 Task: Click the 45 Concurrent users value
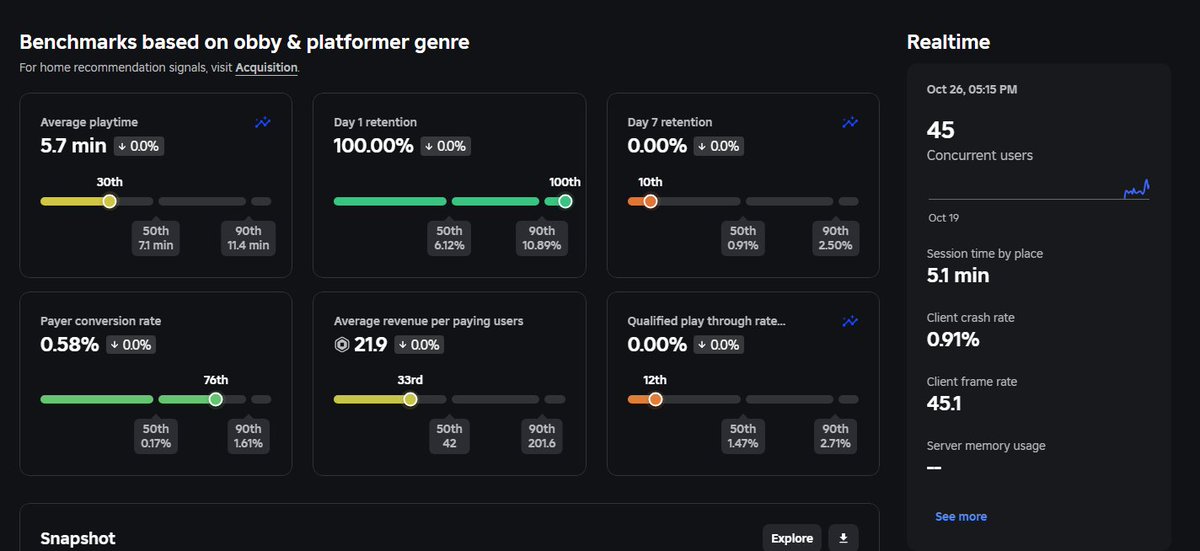[941, 130]
